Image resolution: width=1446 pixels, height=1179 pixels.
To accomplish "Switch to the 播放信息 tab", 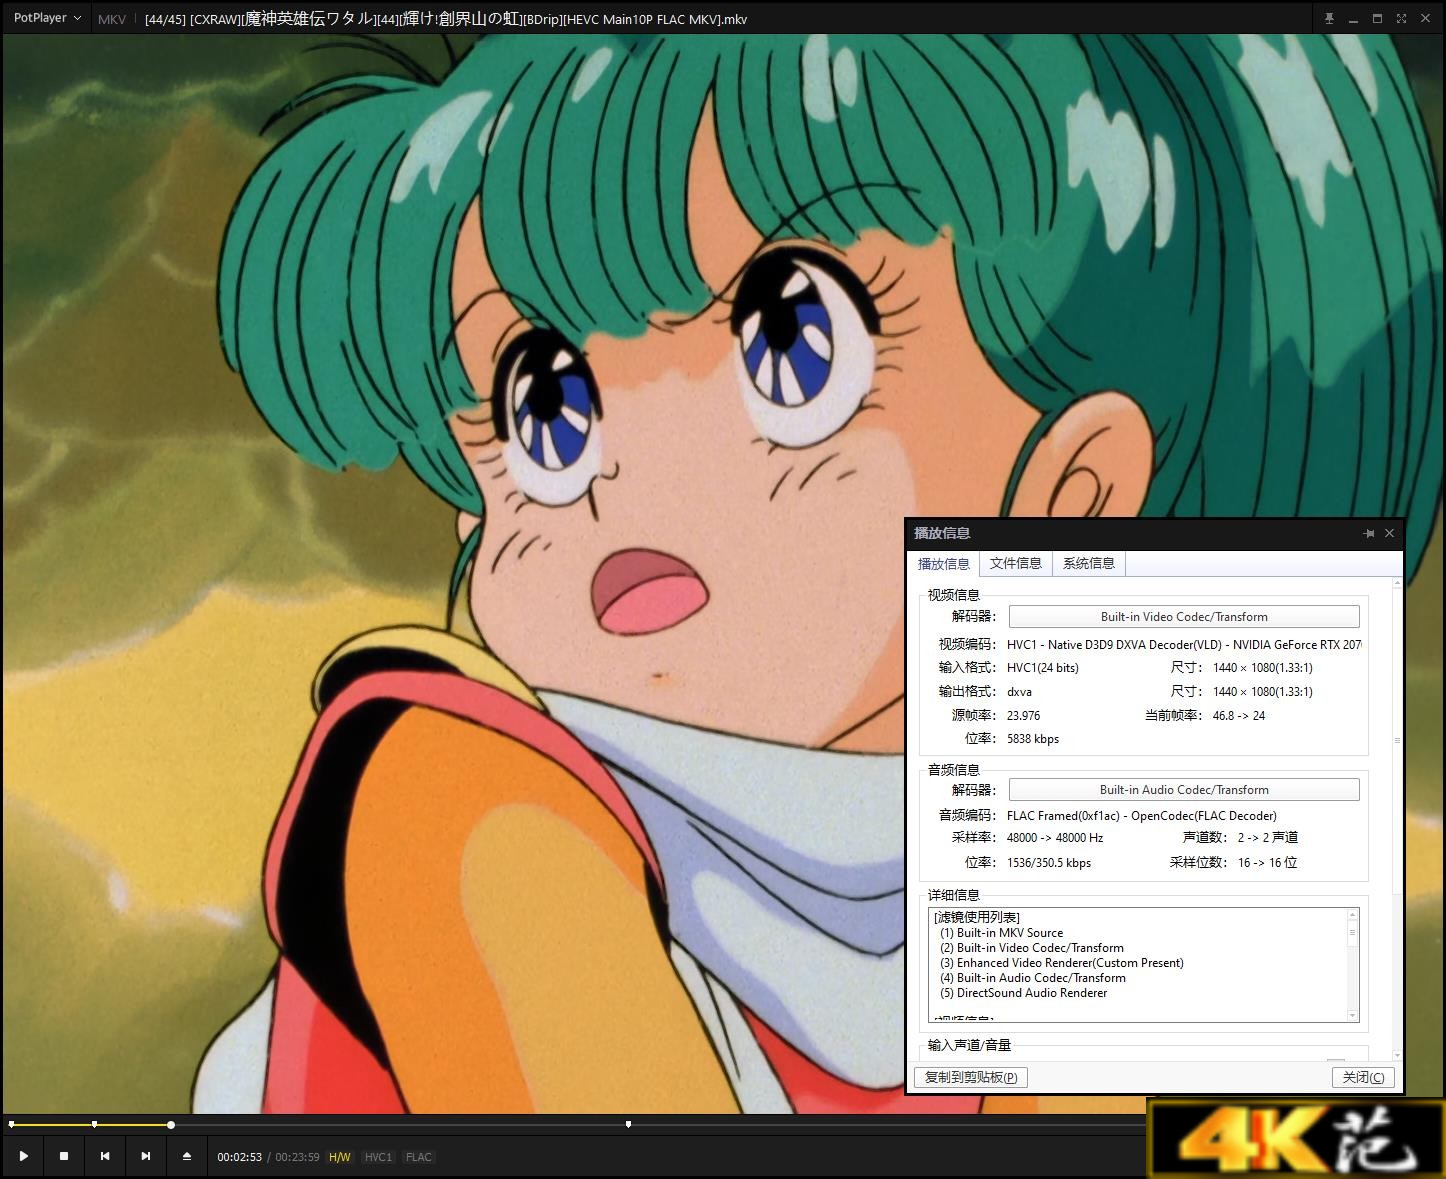I will pyautogui.click(x=944, y=564).
